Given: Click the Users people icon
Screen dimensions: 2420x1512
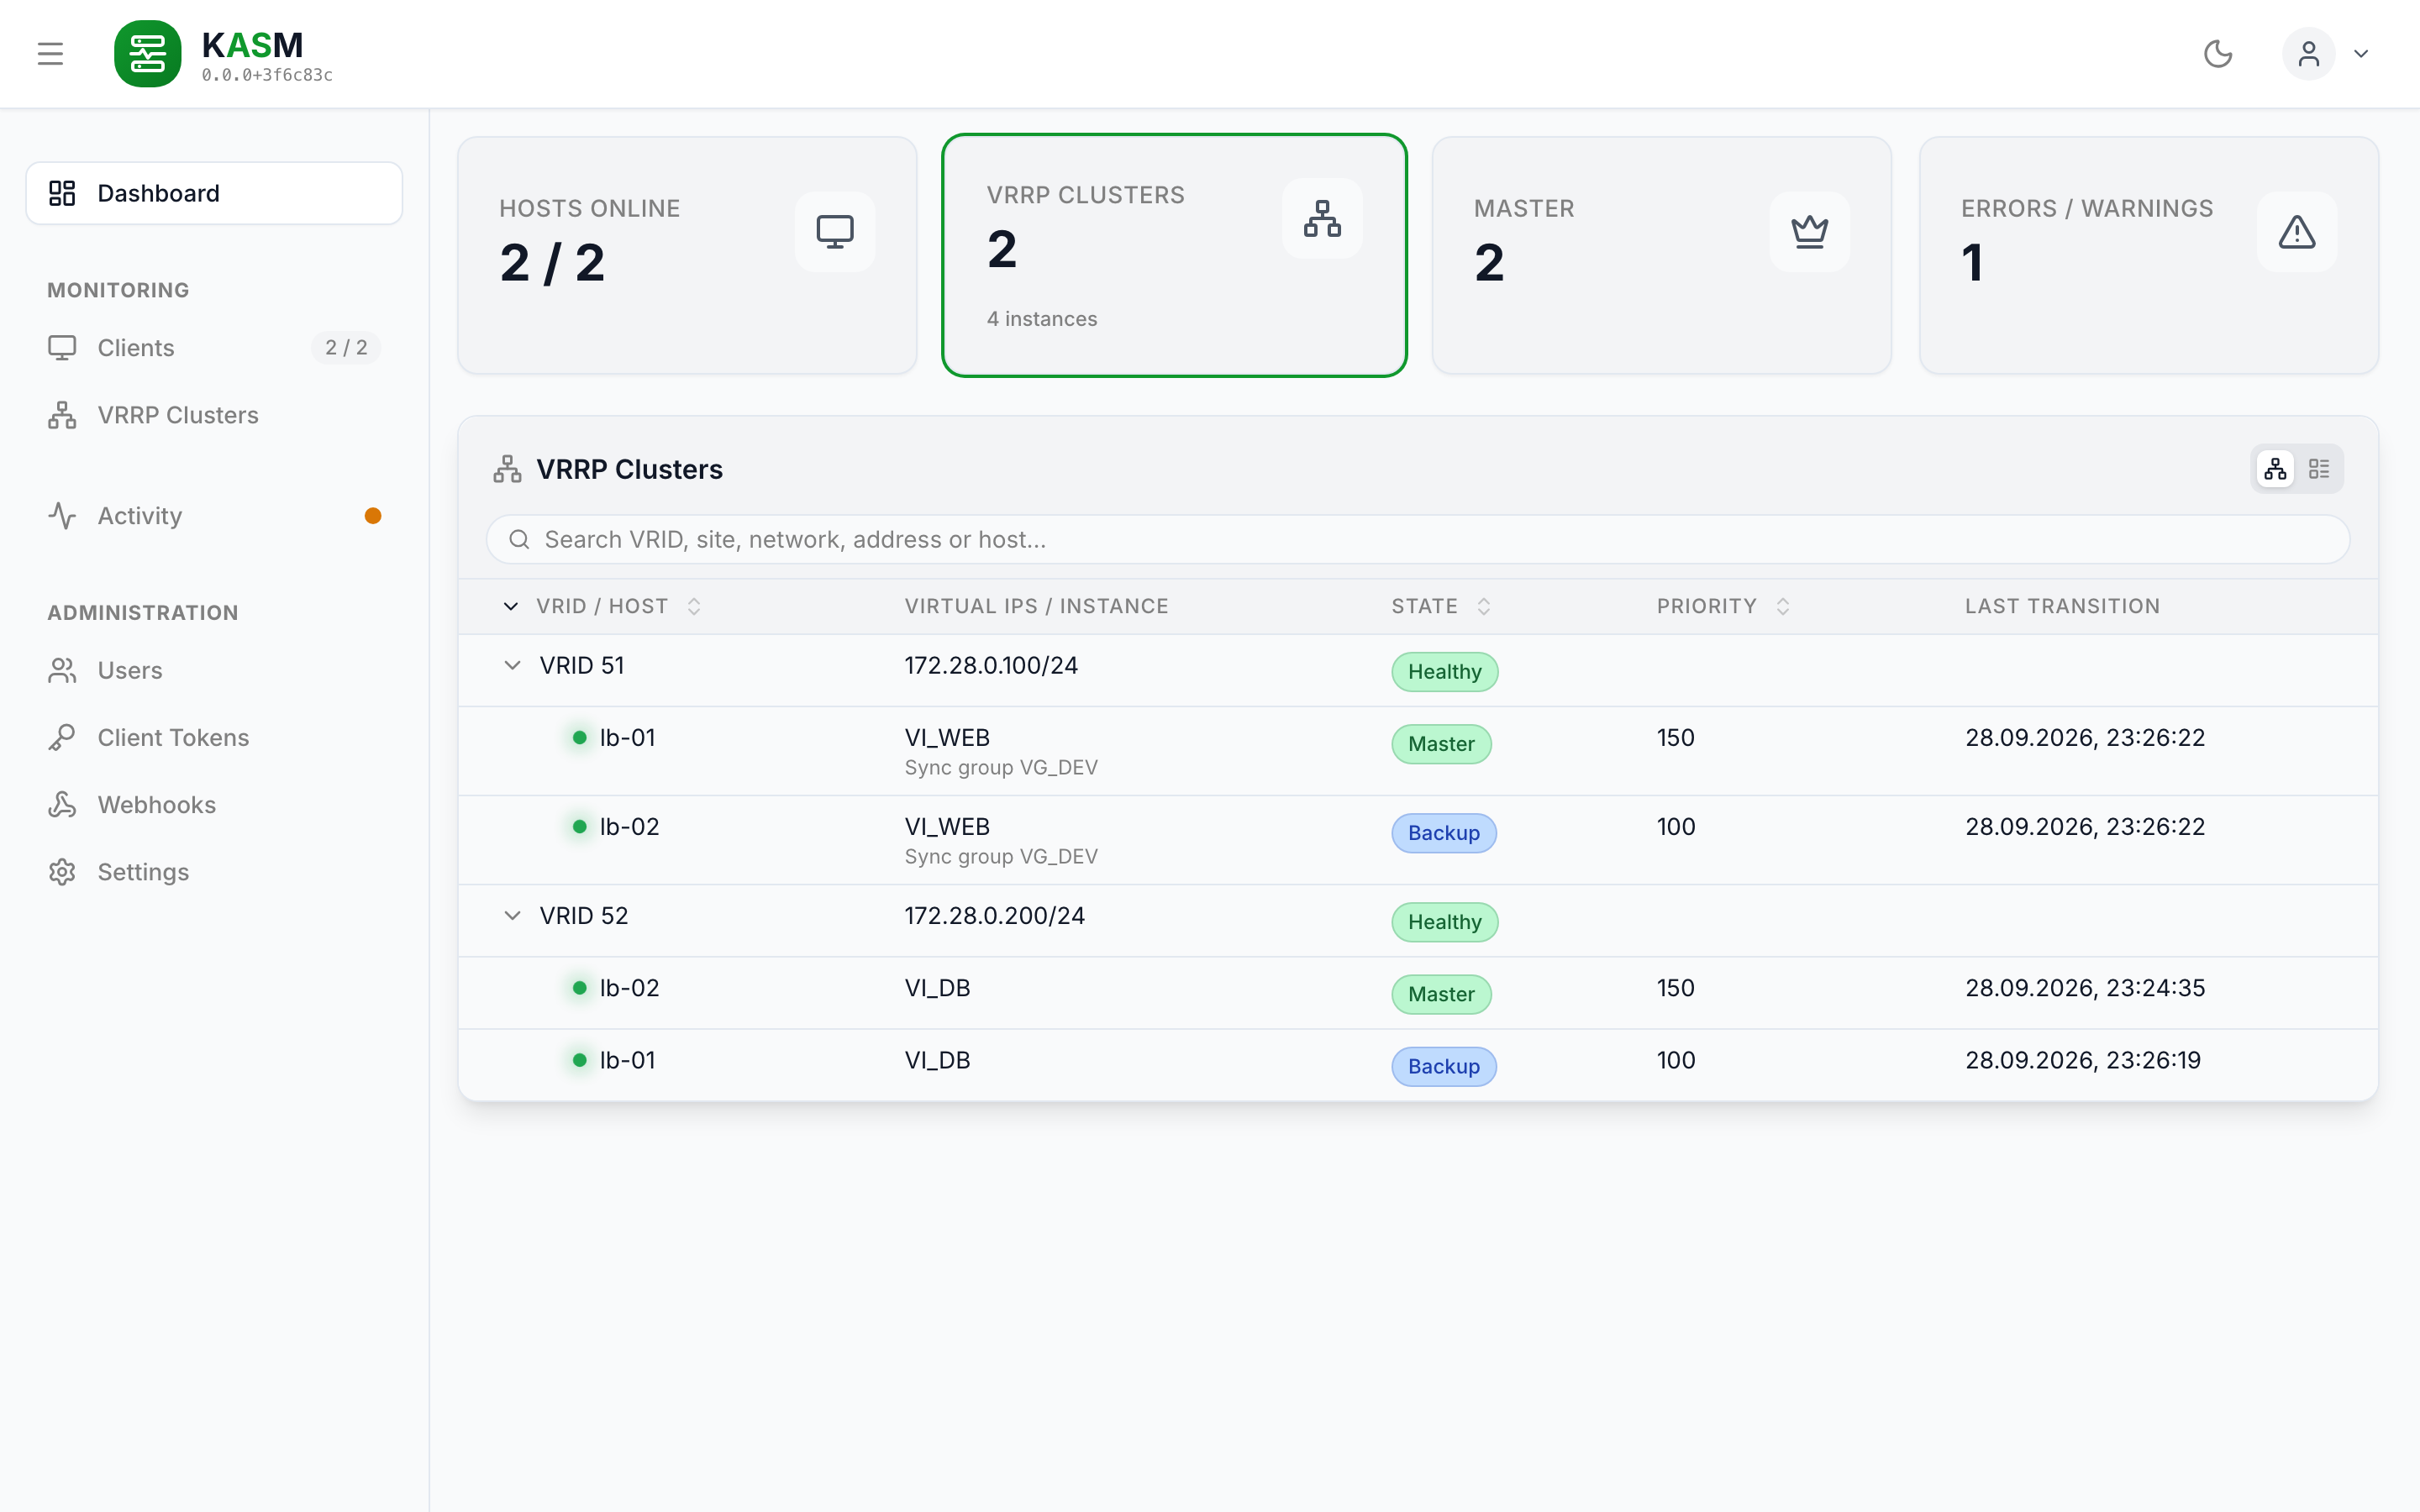Looking at the screenshot, I should (x=62, y=670).
